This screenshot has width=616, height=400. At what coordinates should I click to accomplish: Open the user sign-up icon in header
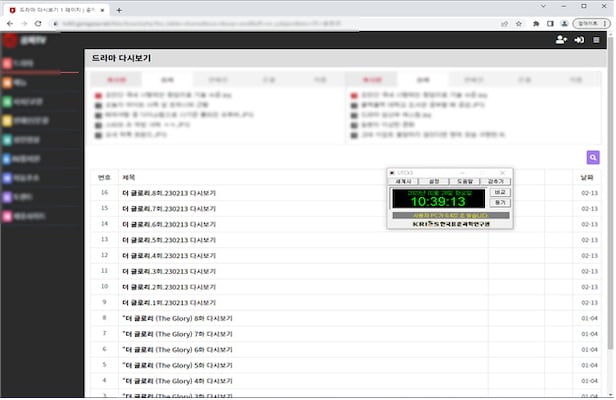pos(560,40)
